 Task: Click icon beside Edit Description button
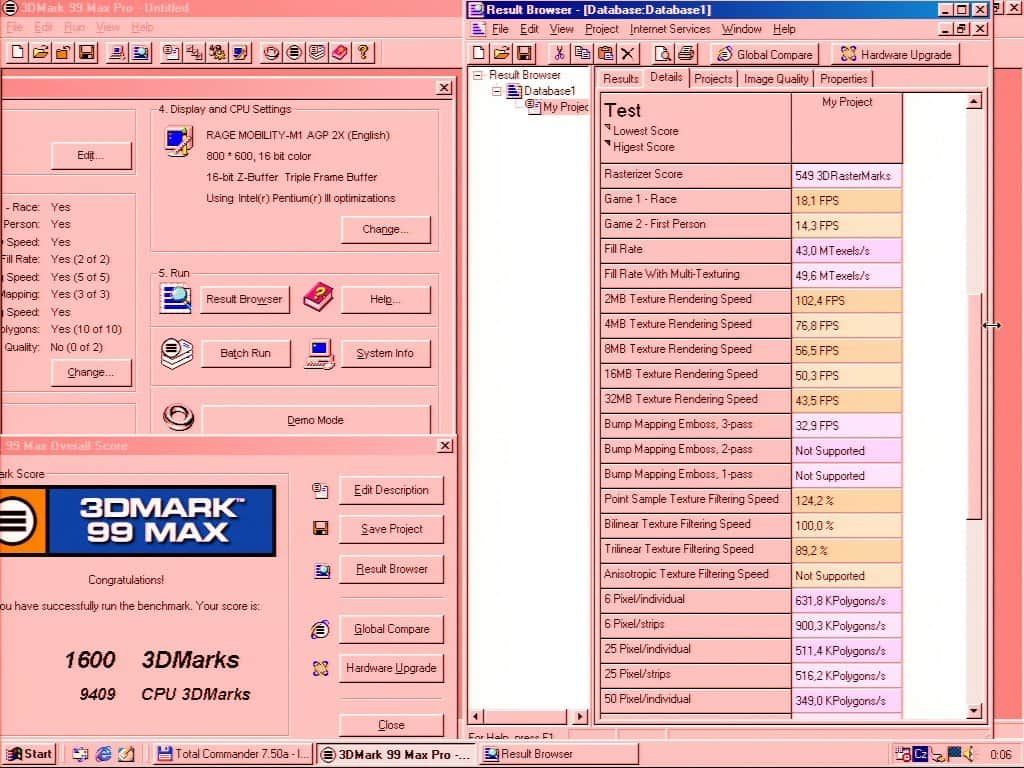[x=320, y=490]
